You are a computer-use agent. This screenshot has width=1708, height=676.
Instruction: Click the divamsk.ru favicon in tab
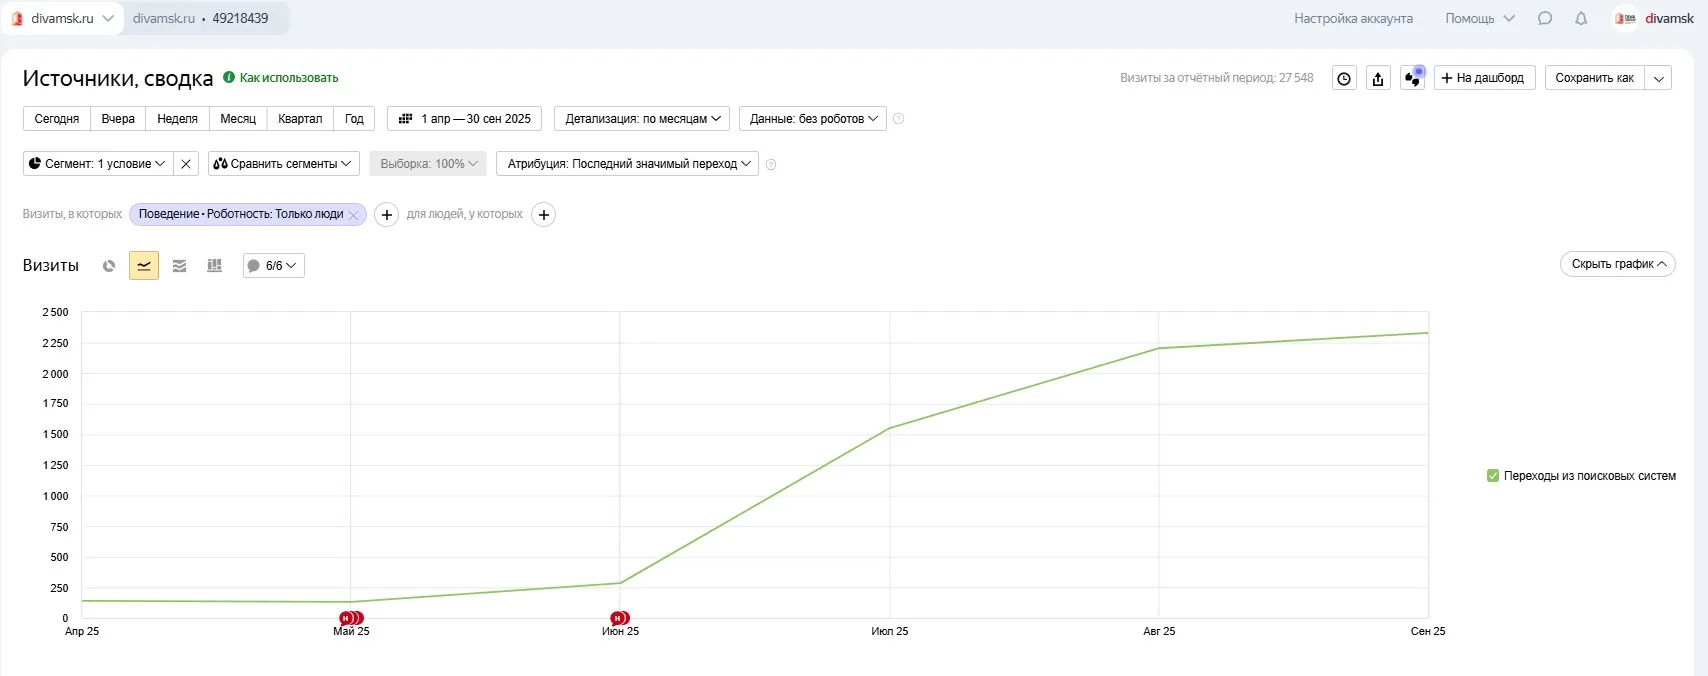point(17,18)
